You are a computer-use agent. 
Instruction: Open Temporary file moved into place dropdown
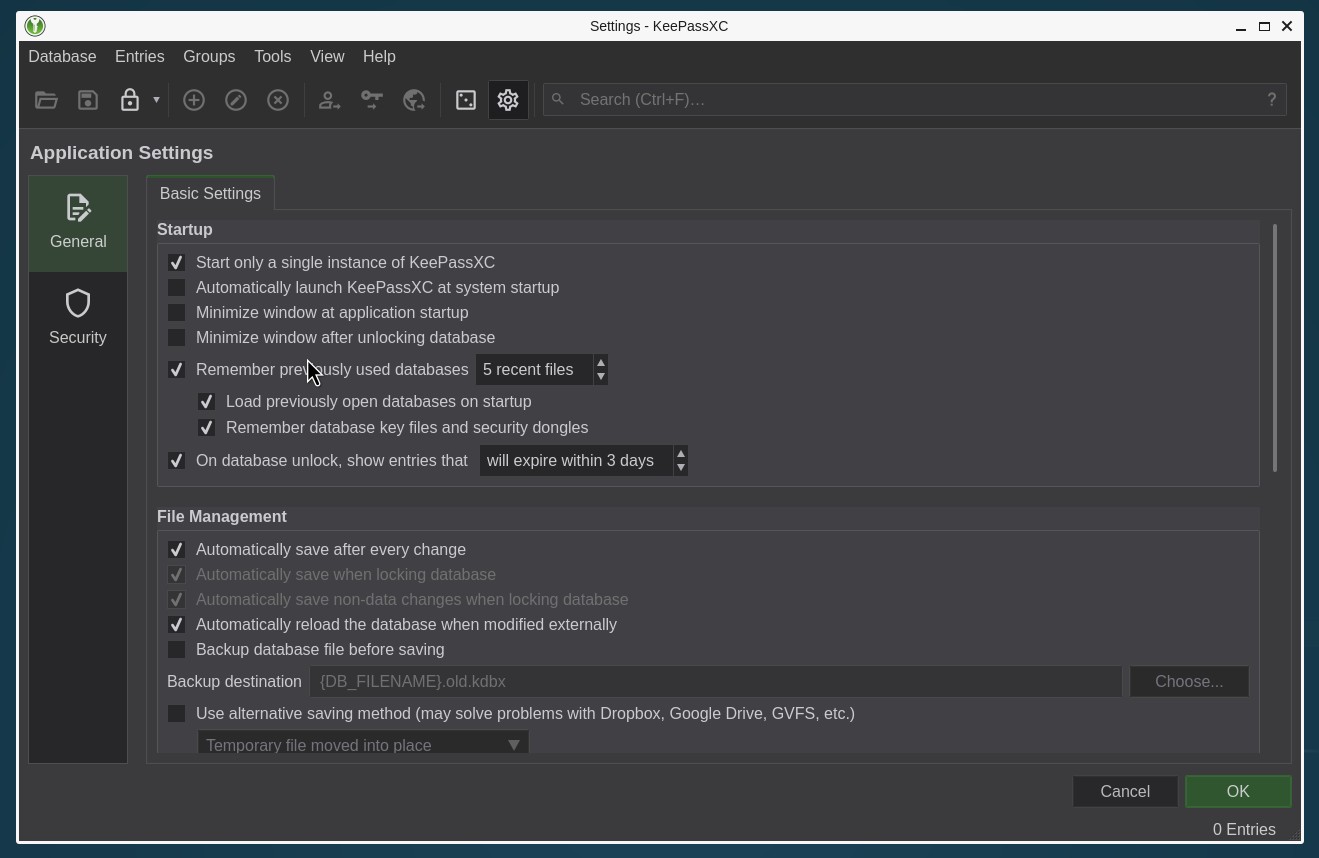363,744
